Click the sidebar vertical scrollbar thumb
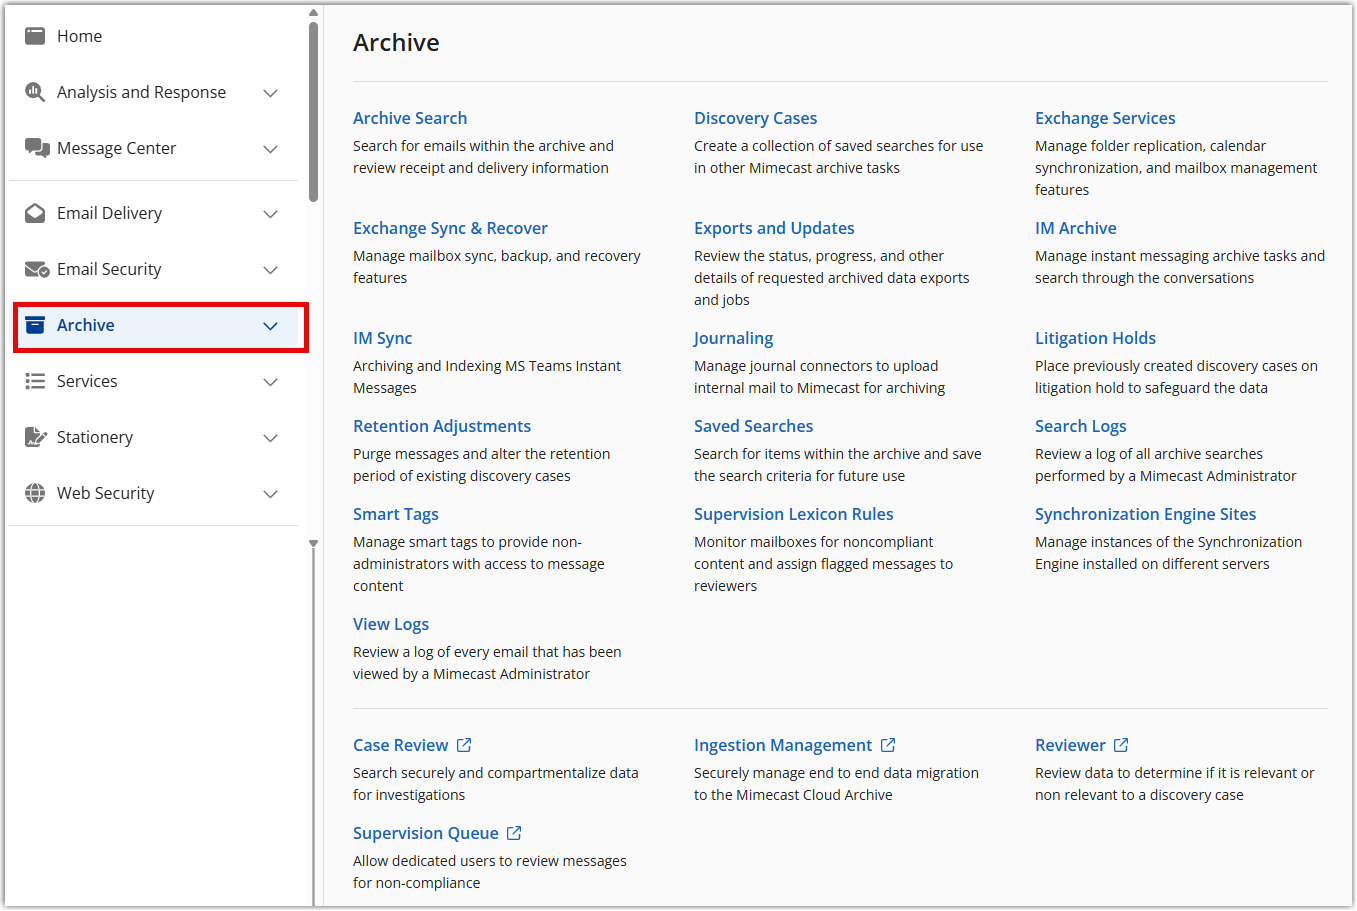The height and width of the screenshot is (911, 1357). 313,110
